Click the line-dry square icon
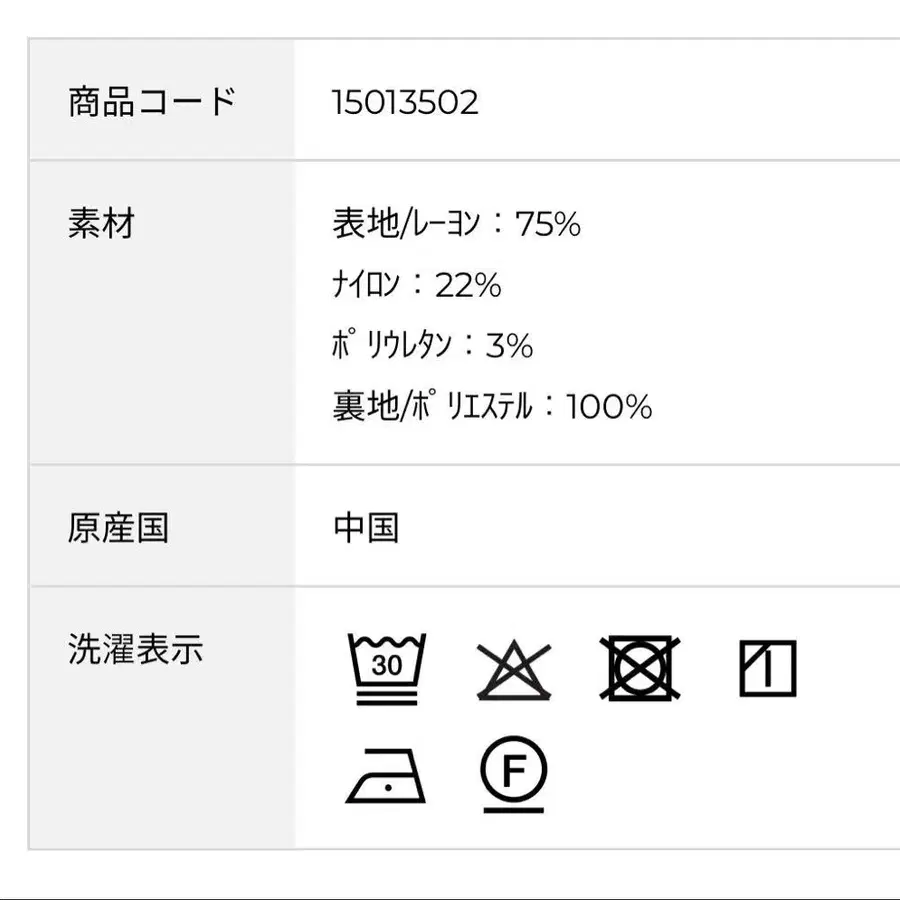 [x=768, y=668]
